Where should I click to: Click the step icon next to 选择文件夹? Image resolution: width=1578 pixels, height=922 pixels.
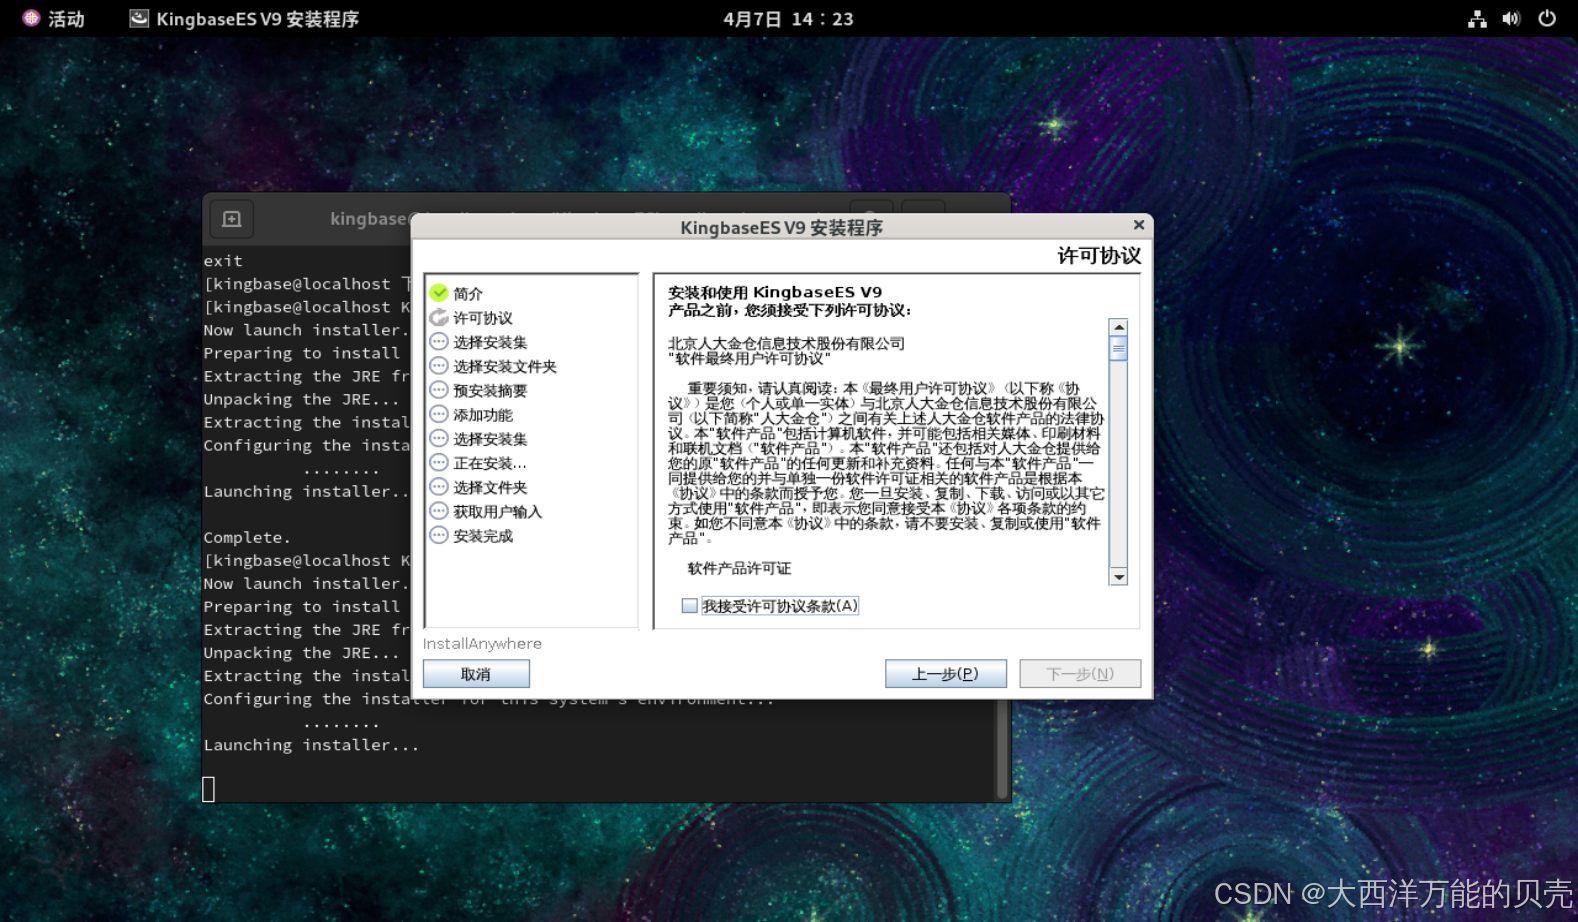pyautogui.click(x=439, y=487)
